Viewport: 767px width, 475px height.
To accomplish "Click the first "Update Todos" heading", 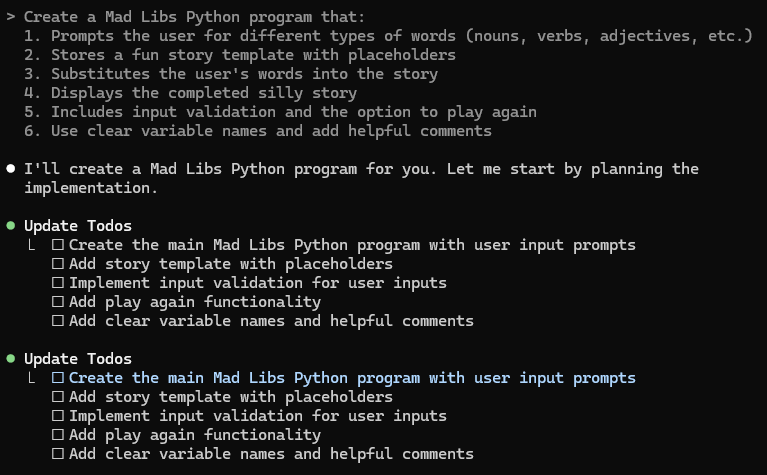I will coord(78,226).
